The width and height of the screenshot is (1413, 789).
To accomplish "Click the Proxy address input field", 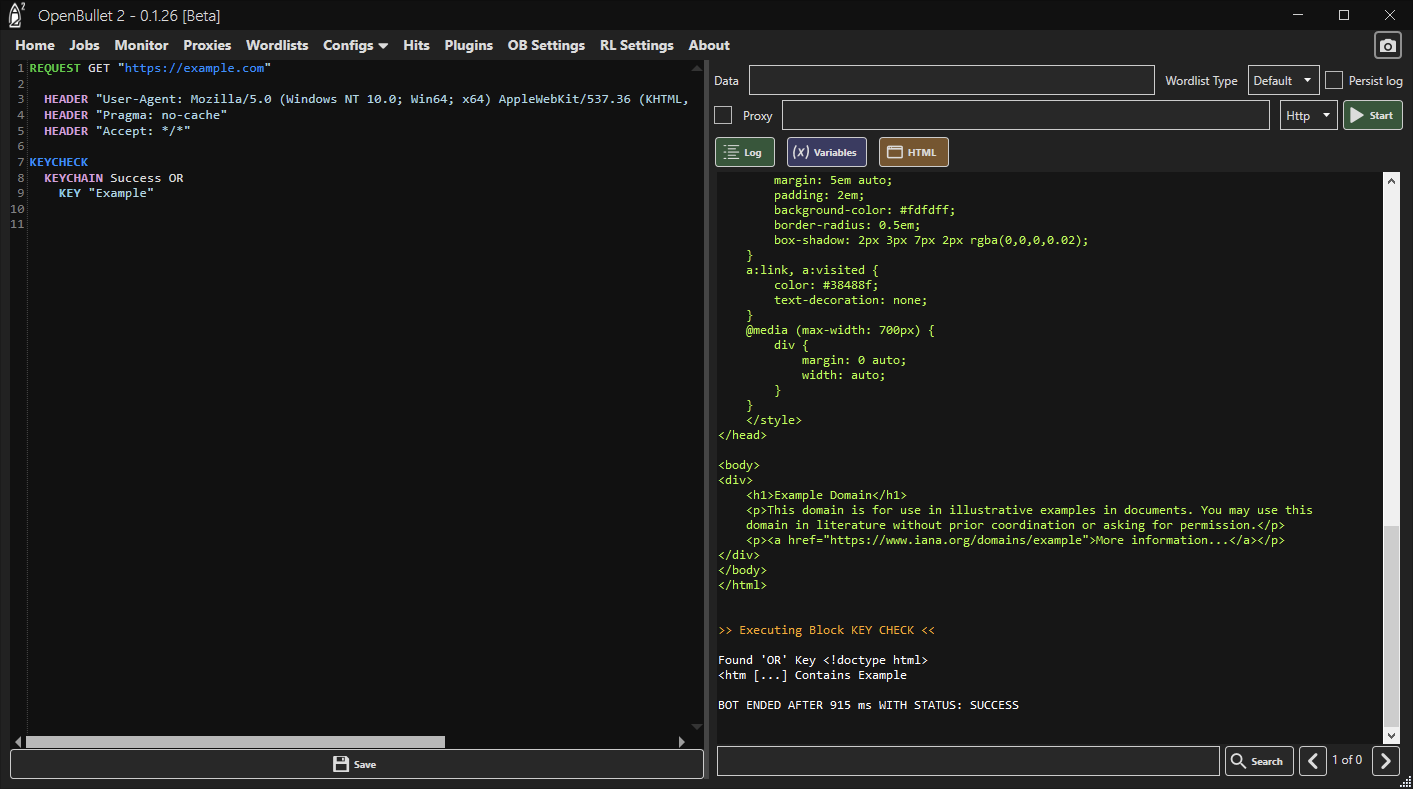I will pos(1026,116).
